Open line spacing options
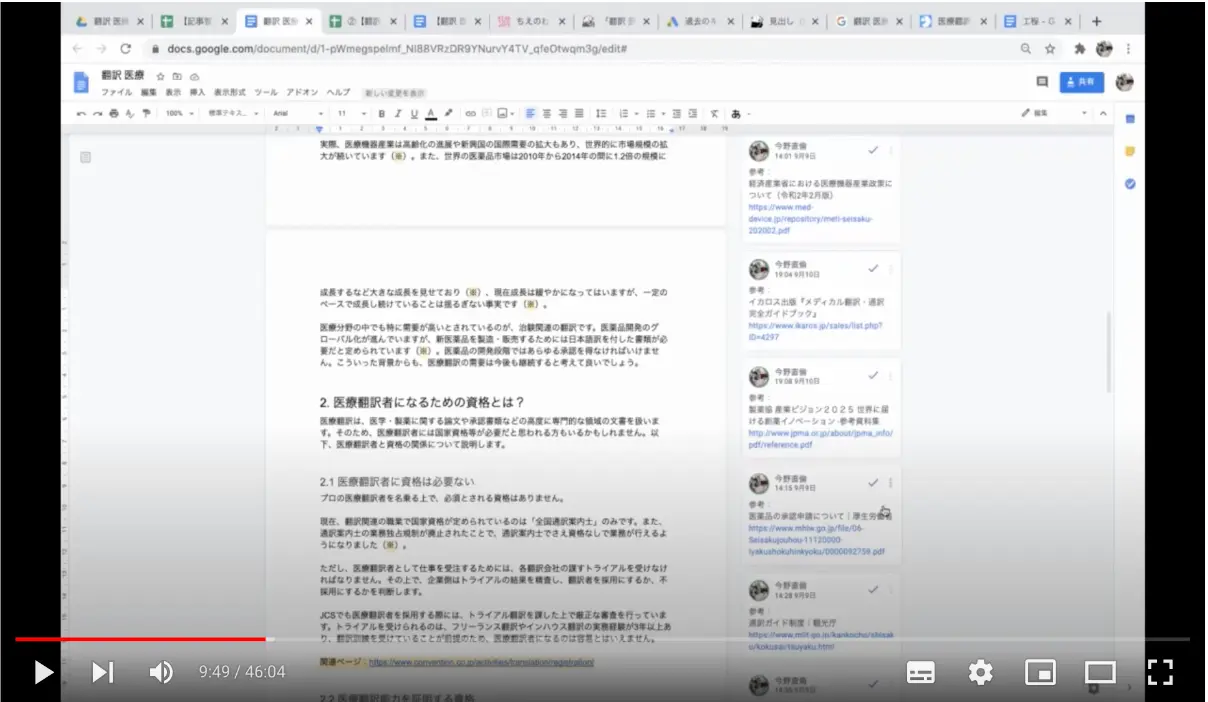 (601, 113)
